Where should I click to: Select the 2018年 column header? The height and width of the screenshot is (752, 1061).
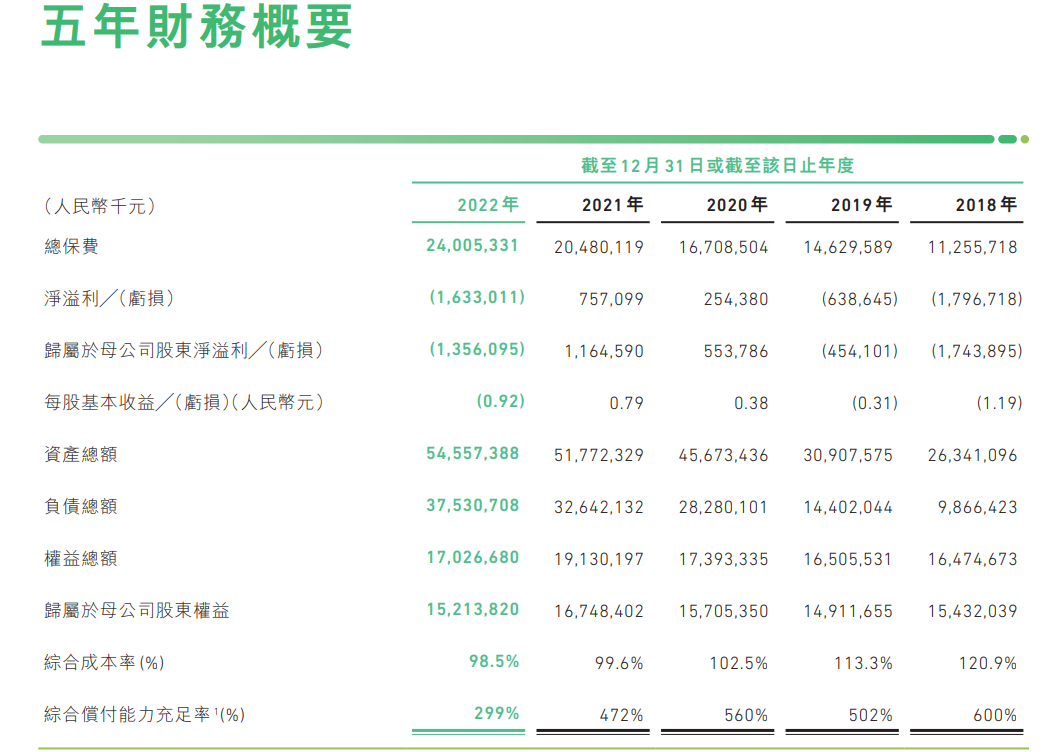pos(986,204)
